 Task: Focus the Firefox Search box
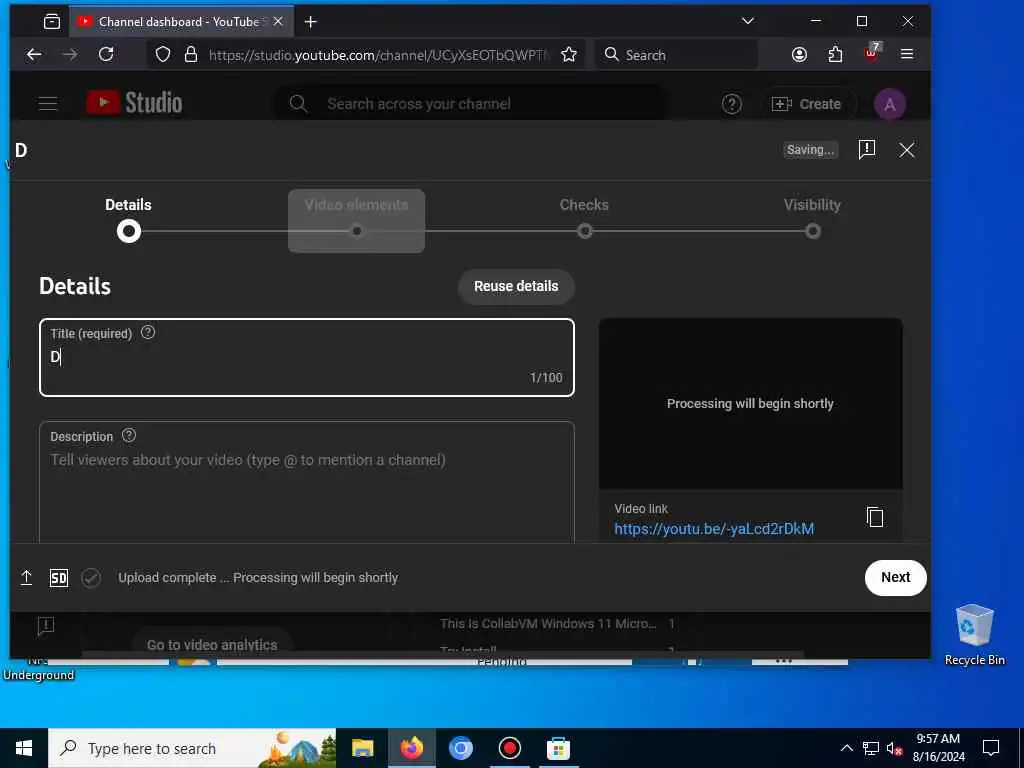(677, 55)
